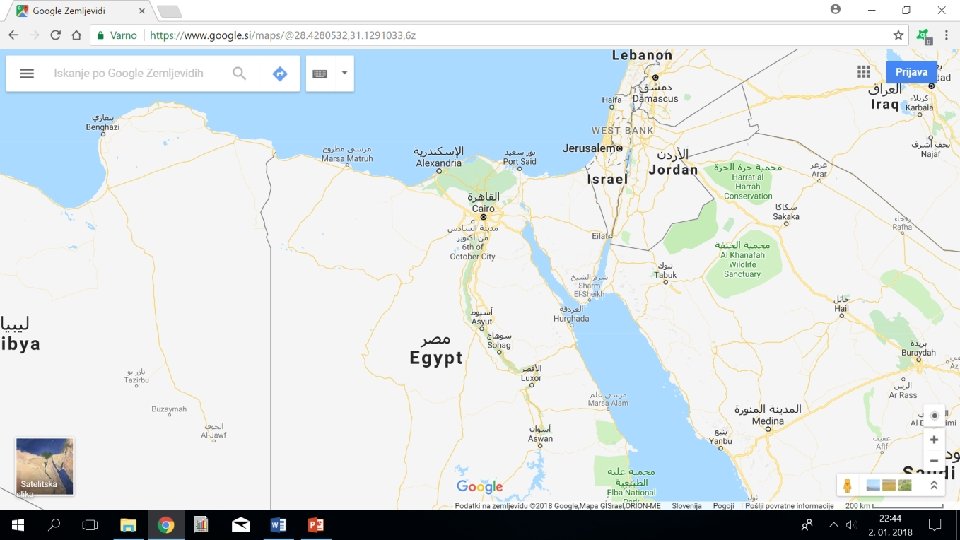Zoom in on the map
The height and width of the screenshot is (540, 960).
pos(934,440)
